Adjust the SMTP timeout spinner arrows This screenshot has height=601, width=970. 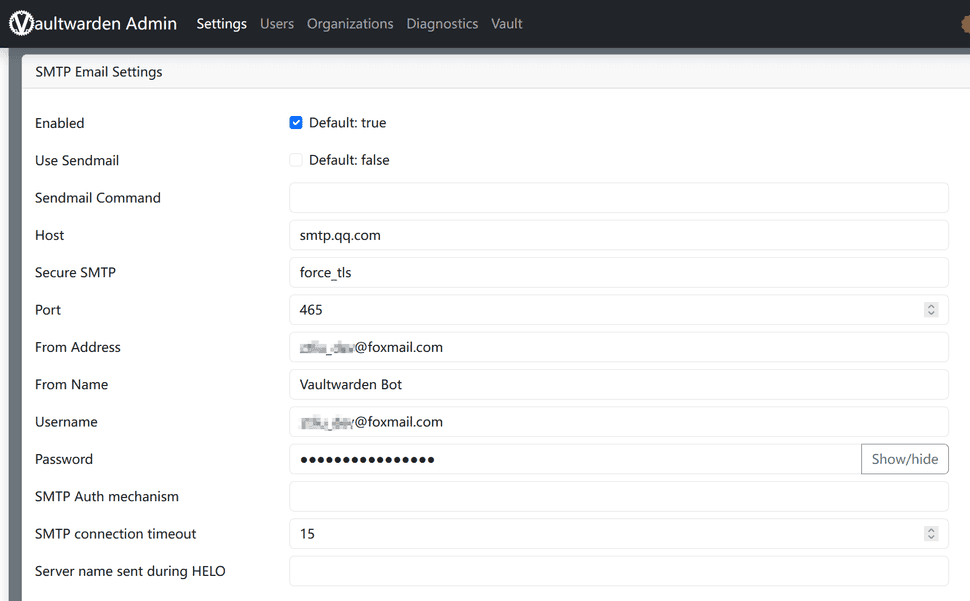(x=931, y=534)
